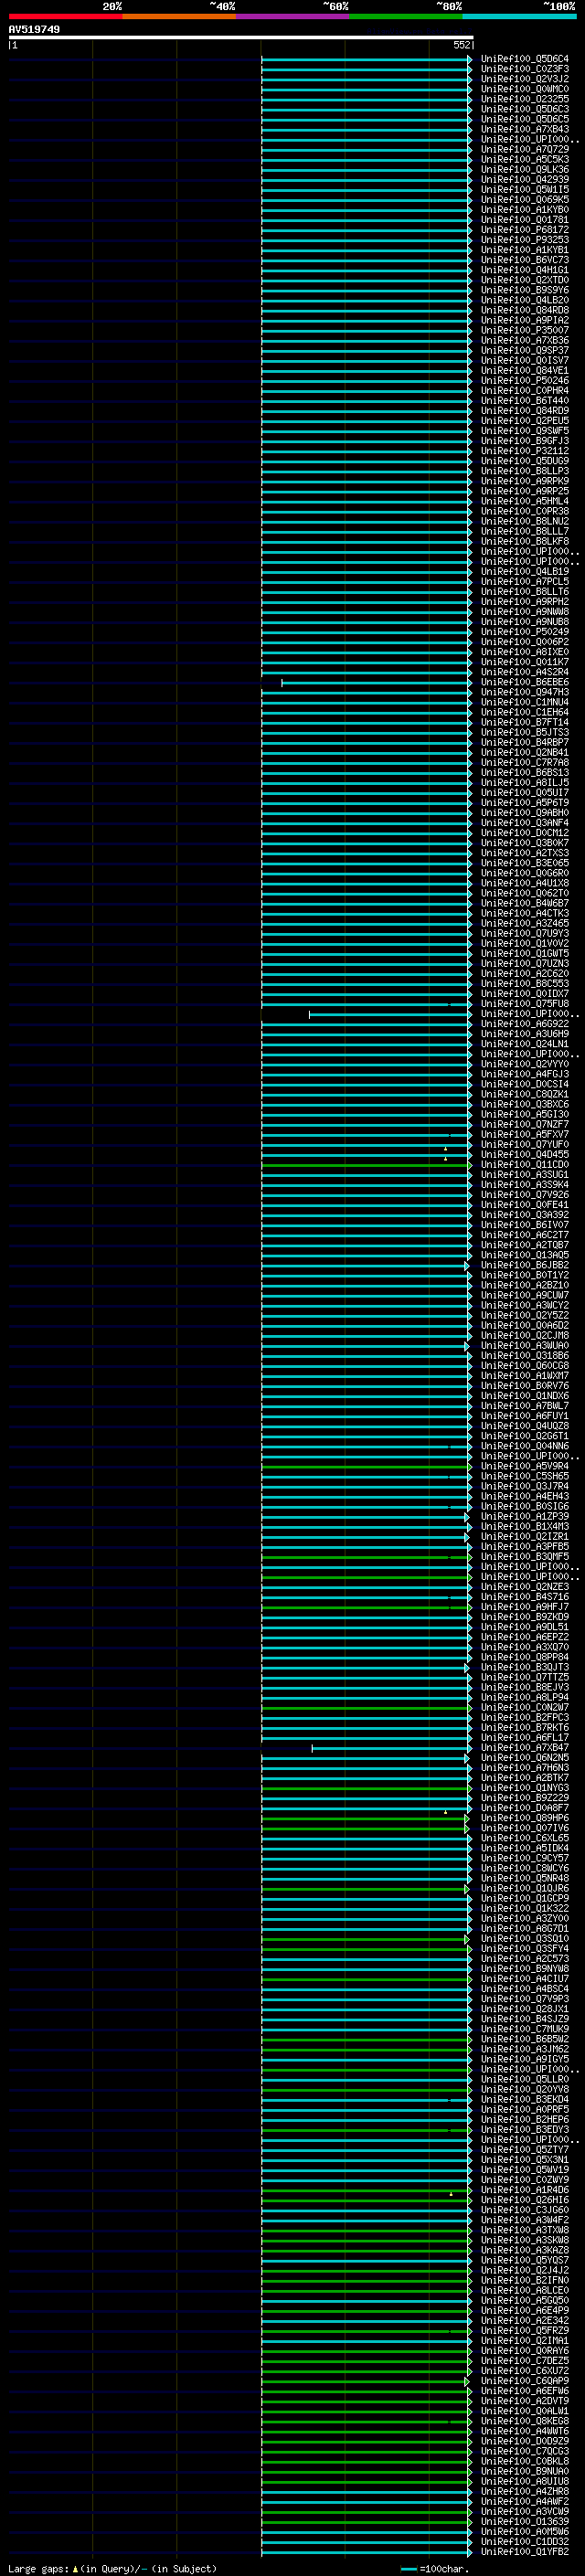Select subject label UniRef100_Q84VE1
585x2576 pixels.
[x=524, y=370]
